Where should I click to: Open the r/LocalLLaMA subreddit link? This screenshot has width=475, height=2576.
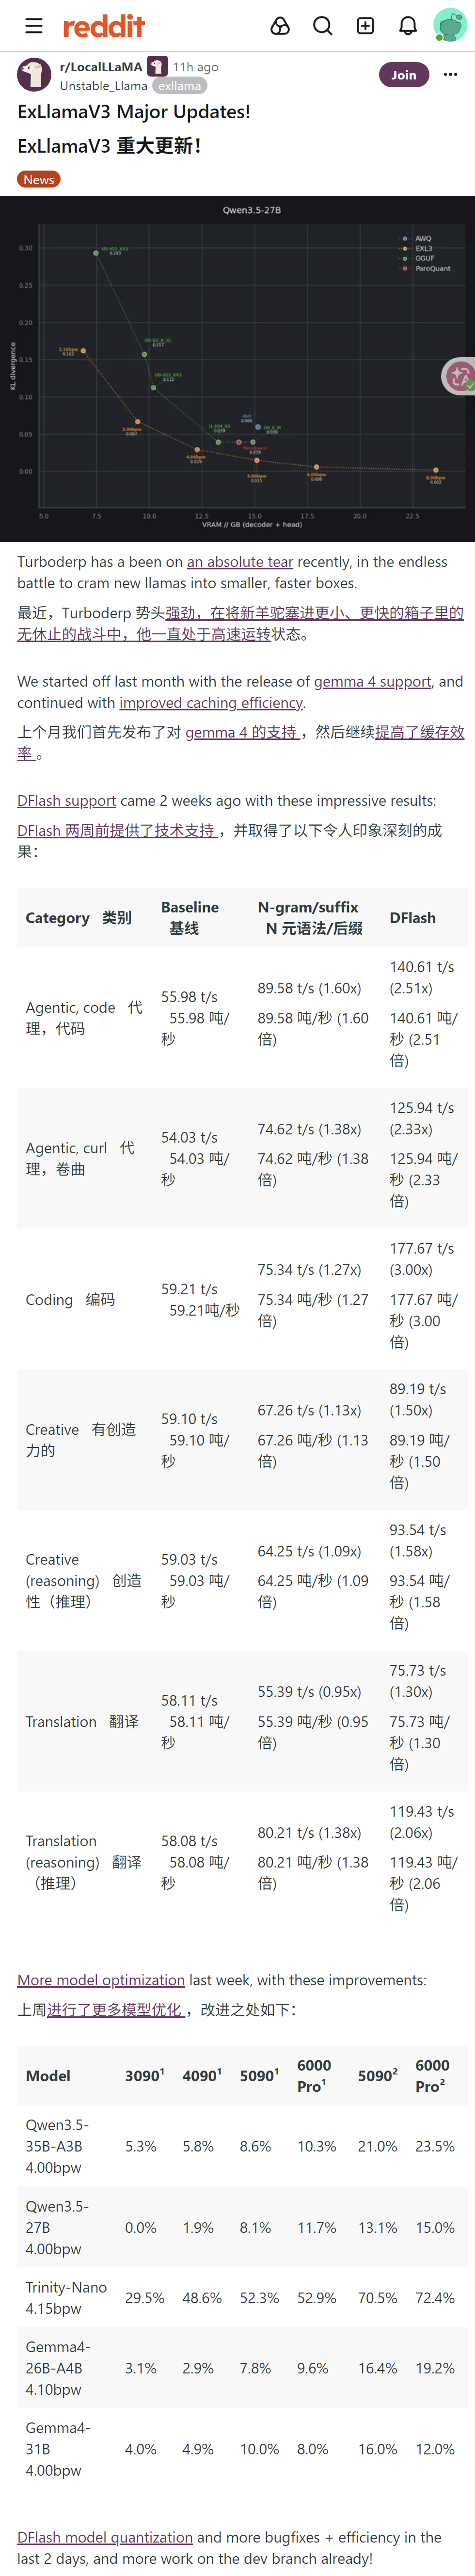pos(101,67)
